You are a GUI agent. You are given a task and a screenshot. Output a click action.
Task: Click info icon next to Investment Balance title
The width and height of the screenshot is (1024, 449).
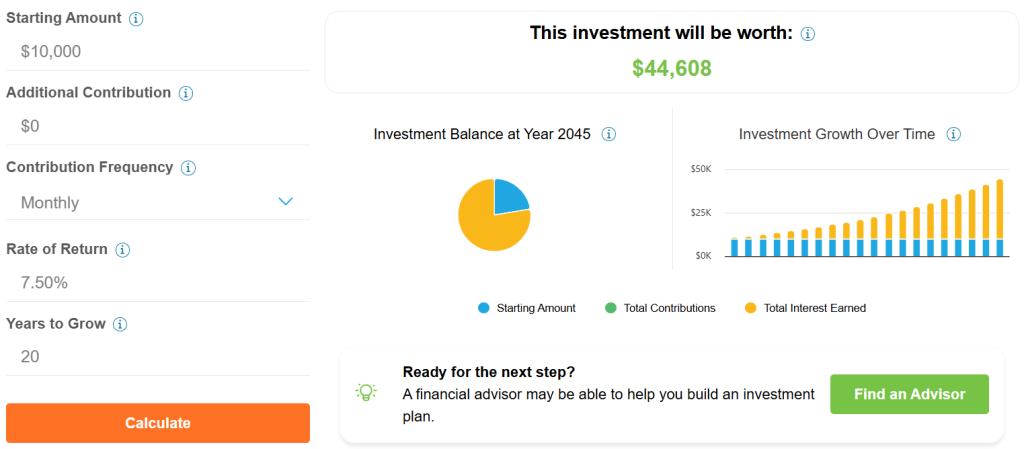[608, 134]
